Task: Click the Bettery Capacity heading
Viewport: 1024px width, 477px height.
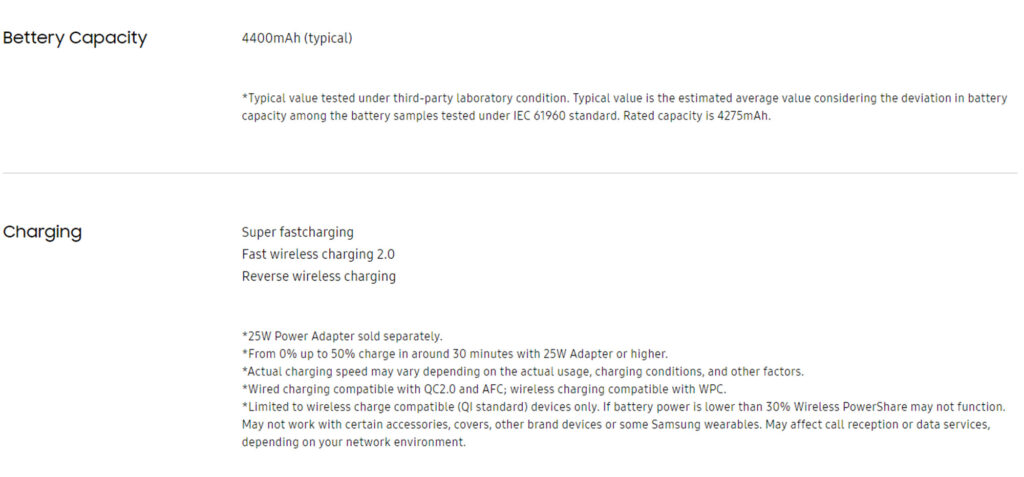Action: [x=75, y=39]
